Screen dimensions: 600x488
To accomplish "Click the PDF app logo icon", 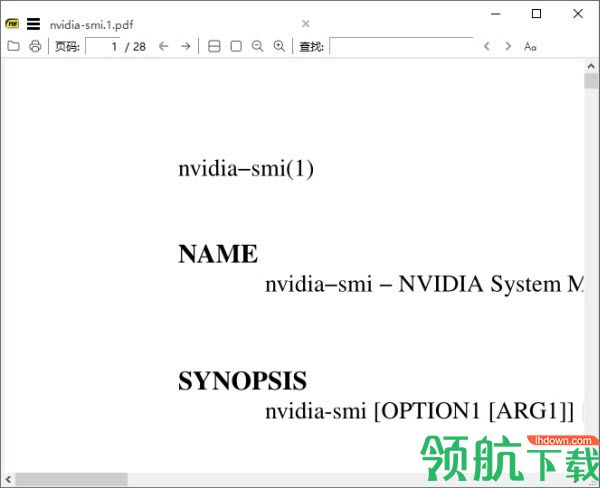I will (x=12, y=24).
